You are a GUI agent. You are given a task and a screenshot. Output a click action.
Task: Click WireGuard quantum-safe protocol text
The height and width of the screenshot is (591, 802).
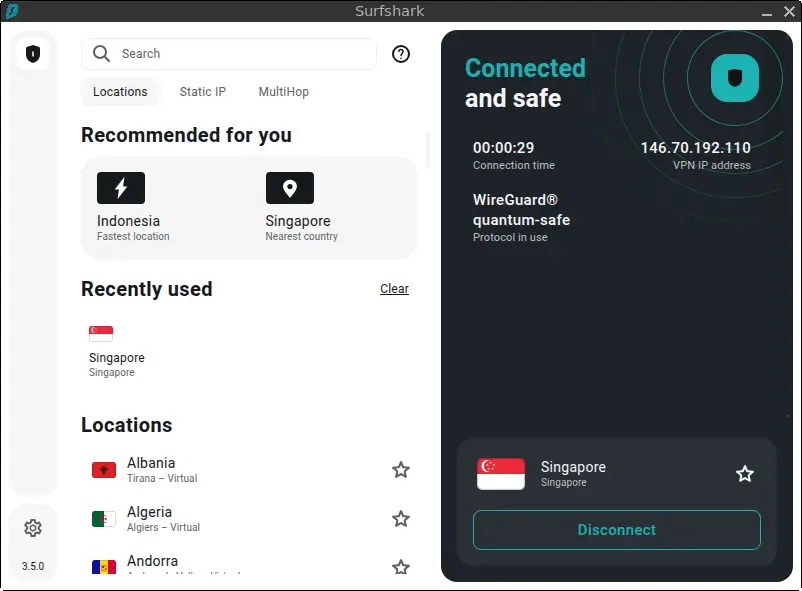521,210
